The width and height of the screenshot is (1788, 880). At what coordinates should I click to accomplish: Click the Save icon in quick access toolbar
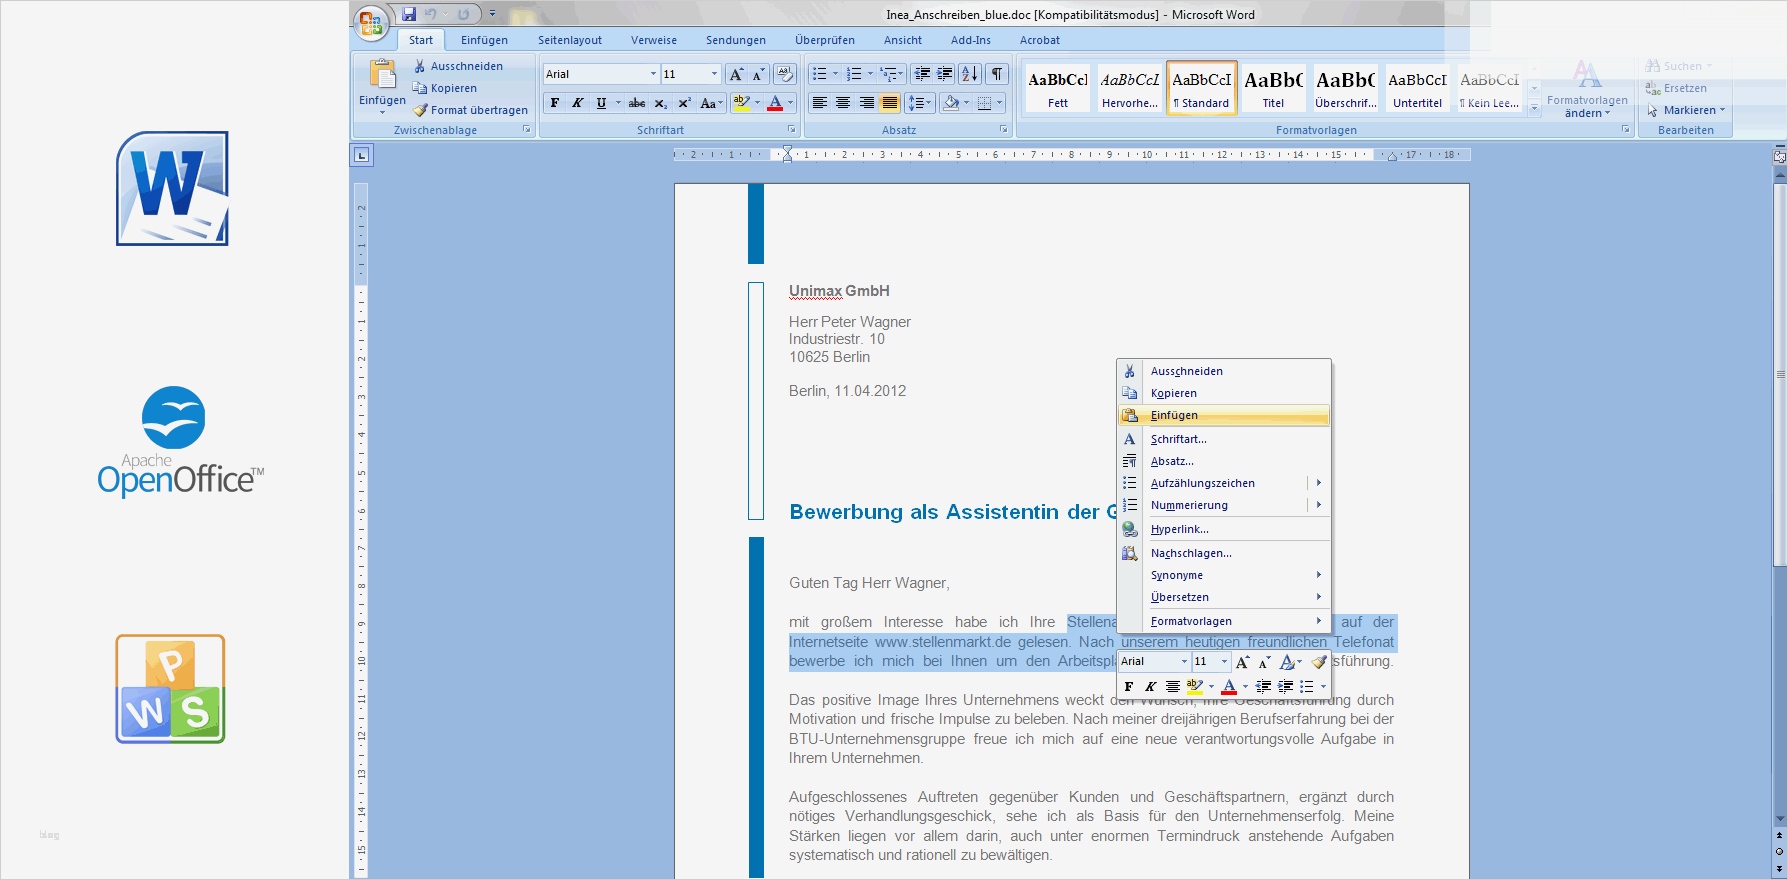409,14
